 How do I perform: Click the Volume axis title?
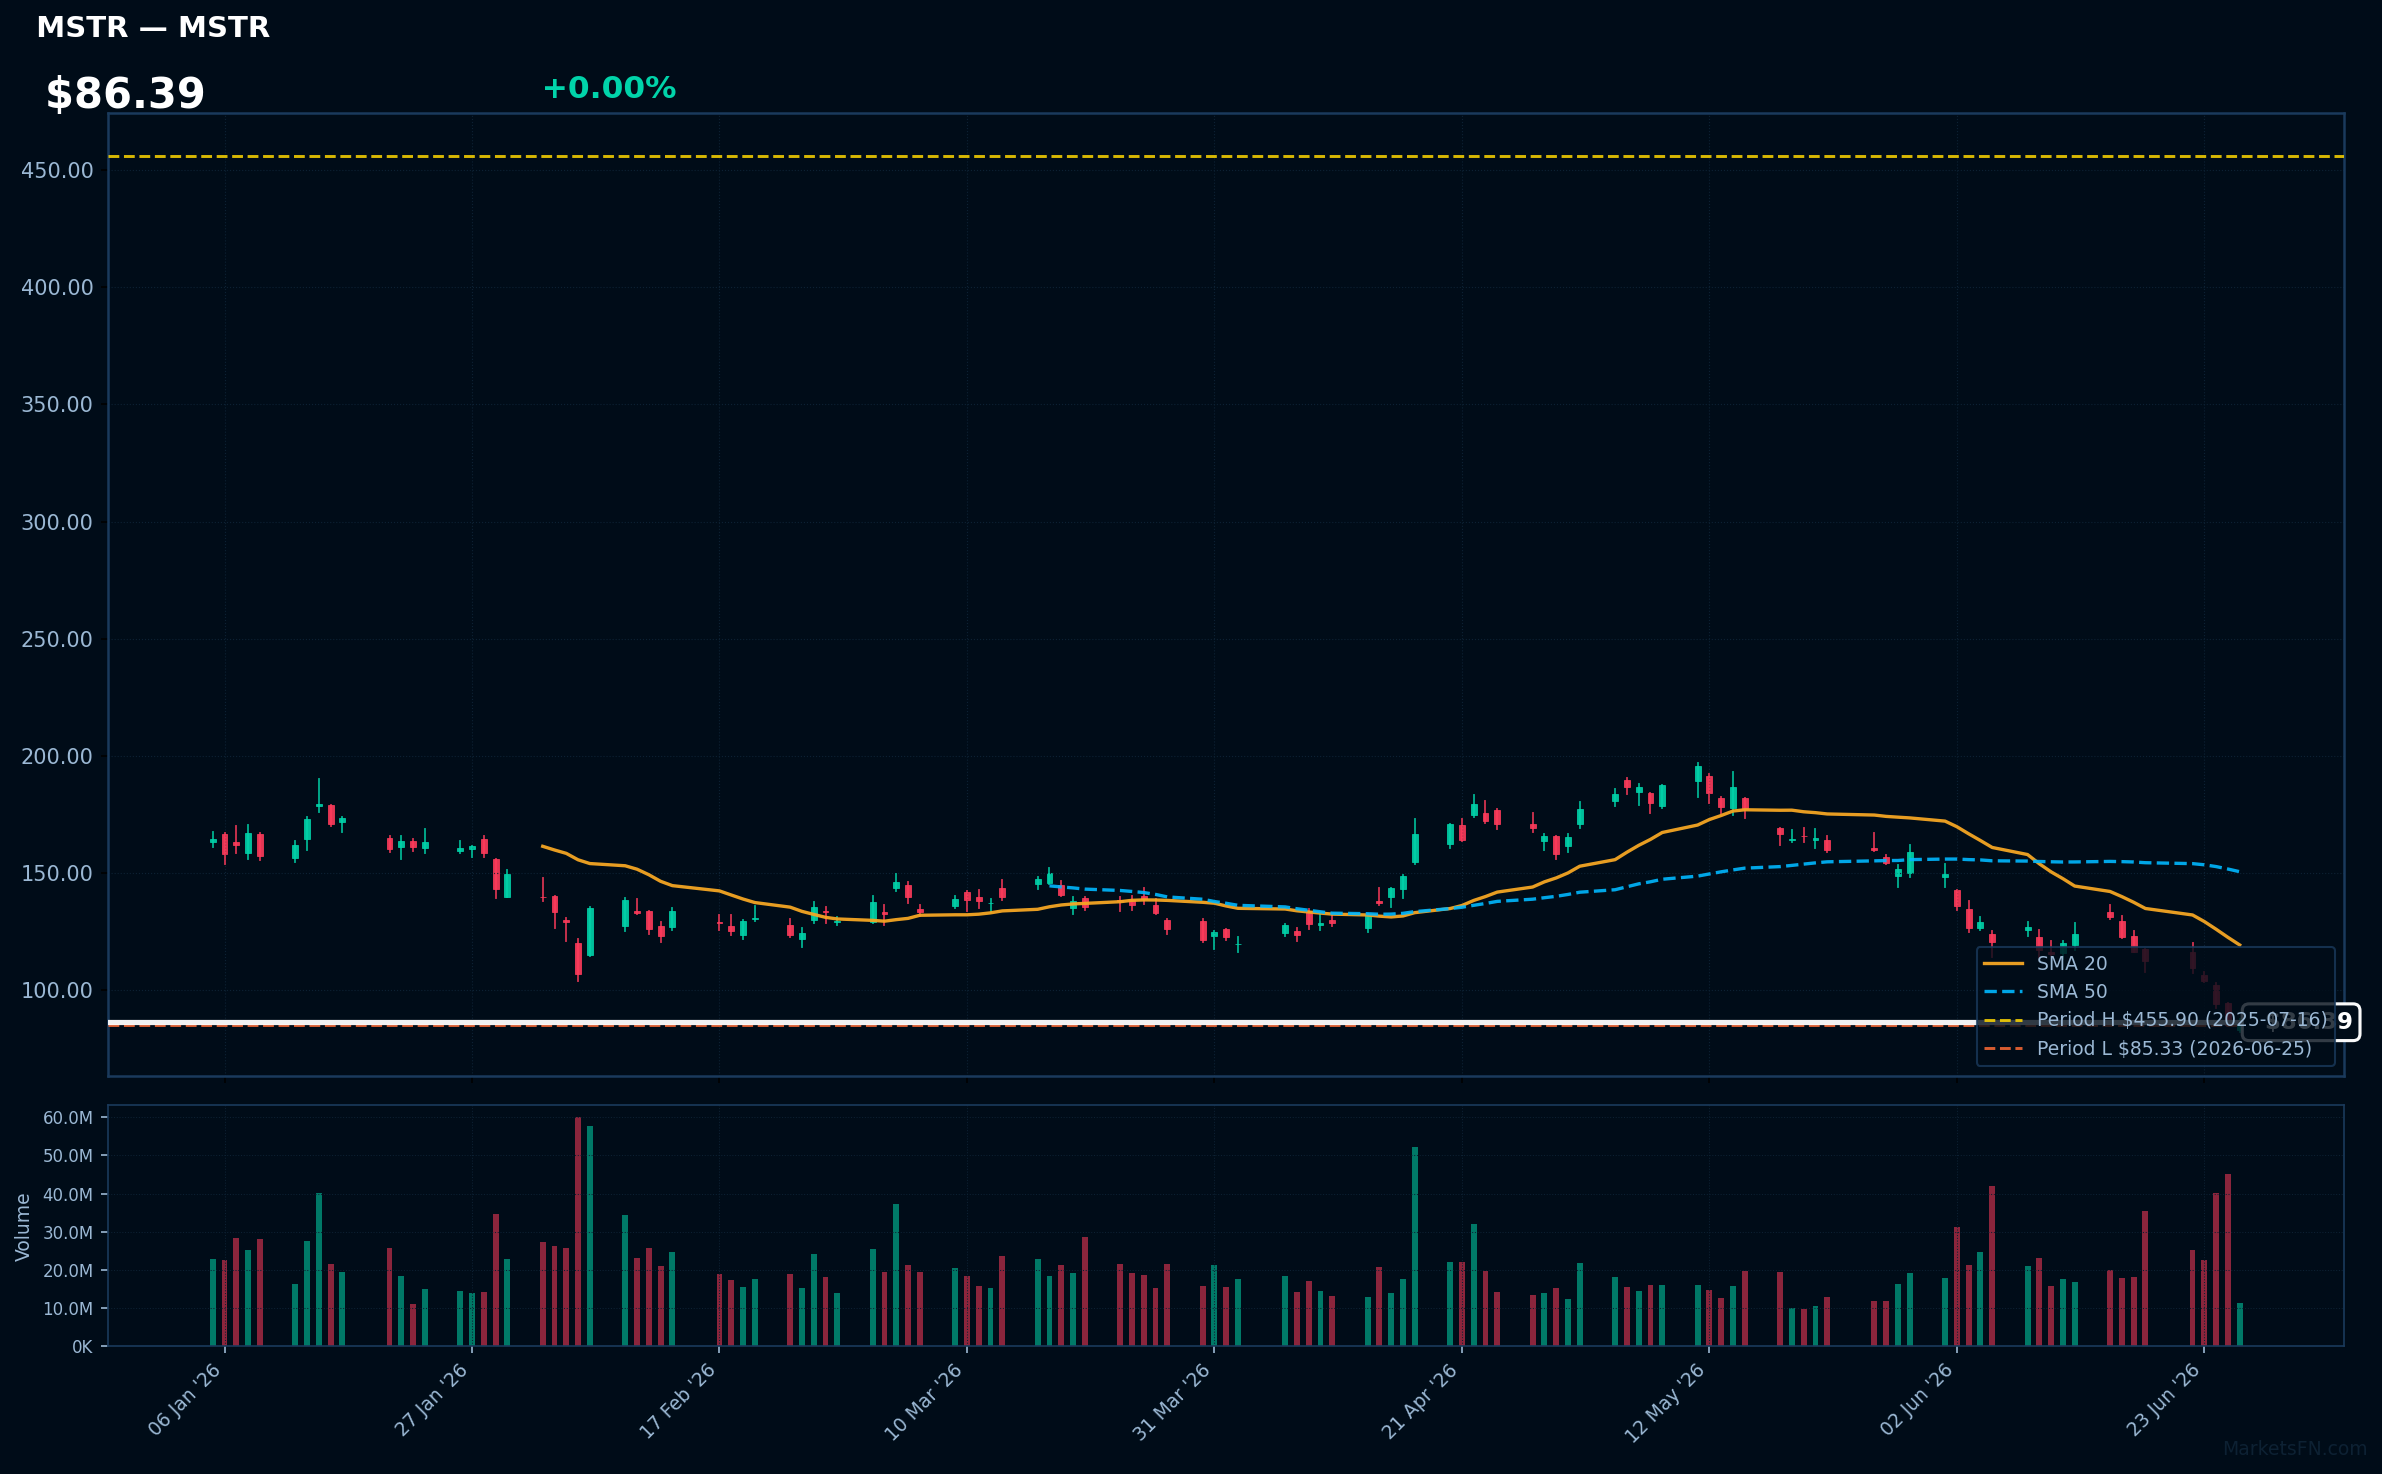(x=23, y=1227)
